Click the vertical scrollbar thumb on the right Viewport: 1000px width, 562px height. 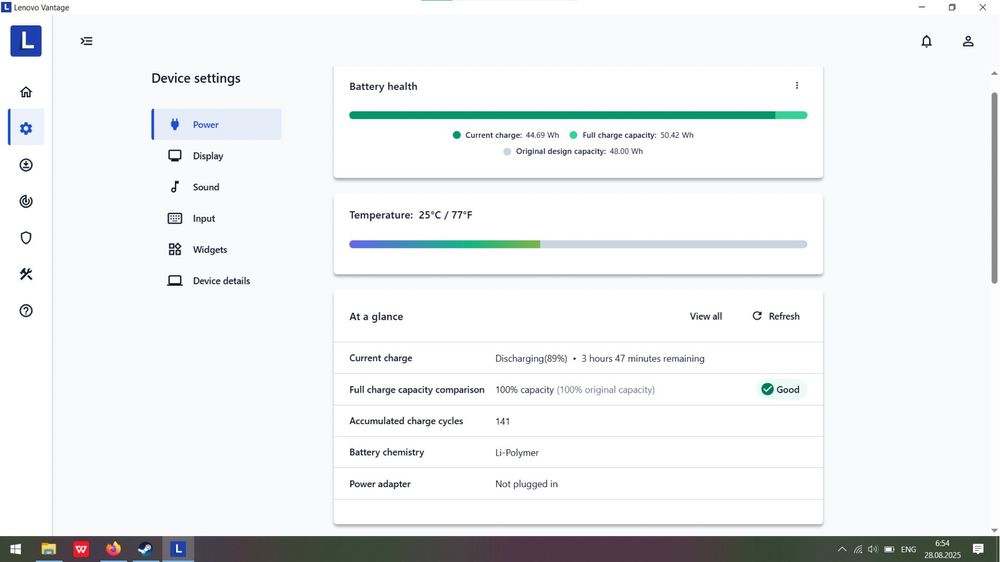(994, 188)
